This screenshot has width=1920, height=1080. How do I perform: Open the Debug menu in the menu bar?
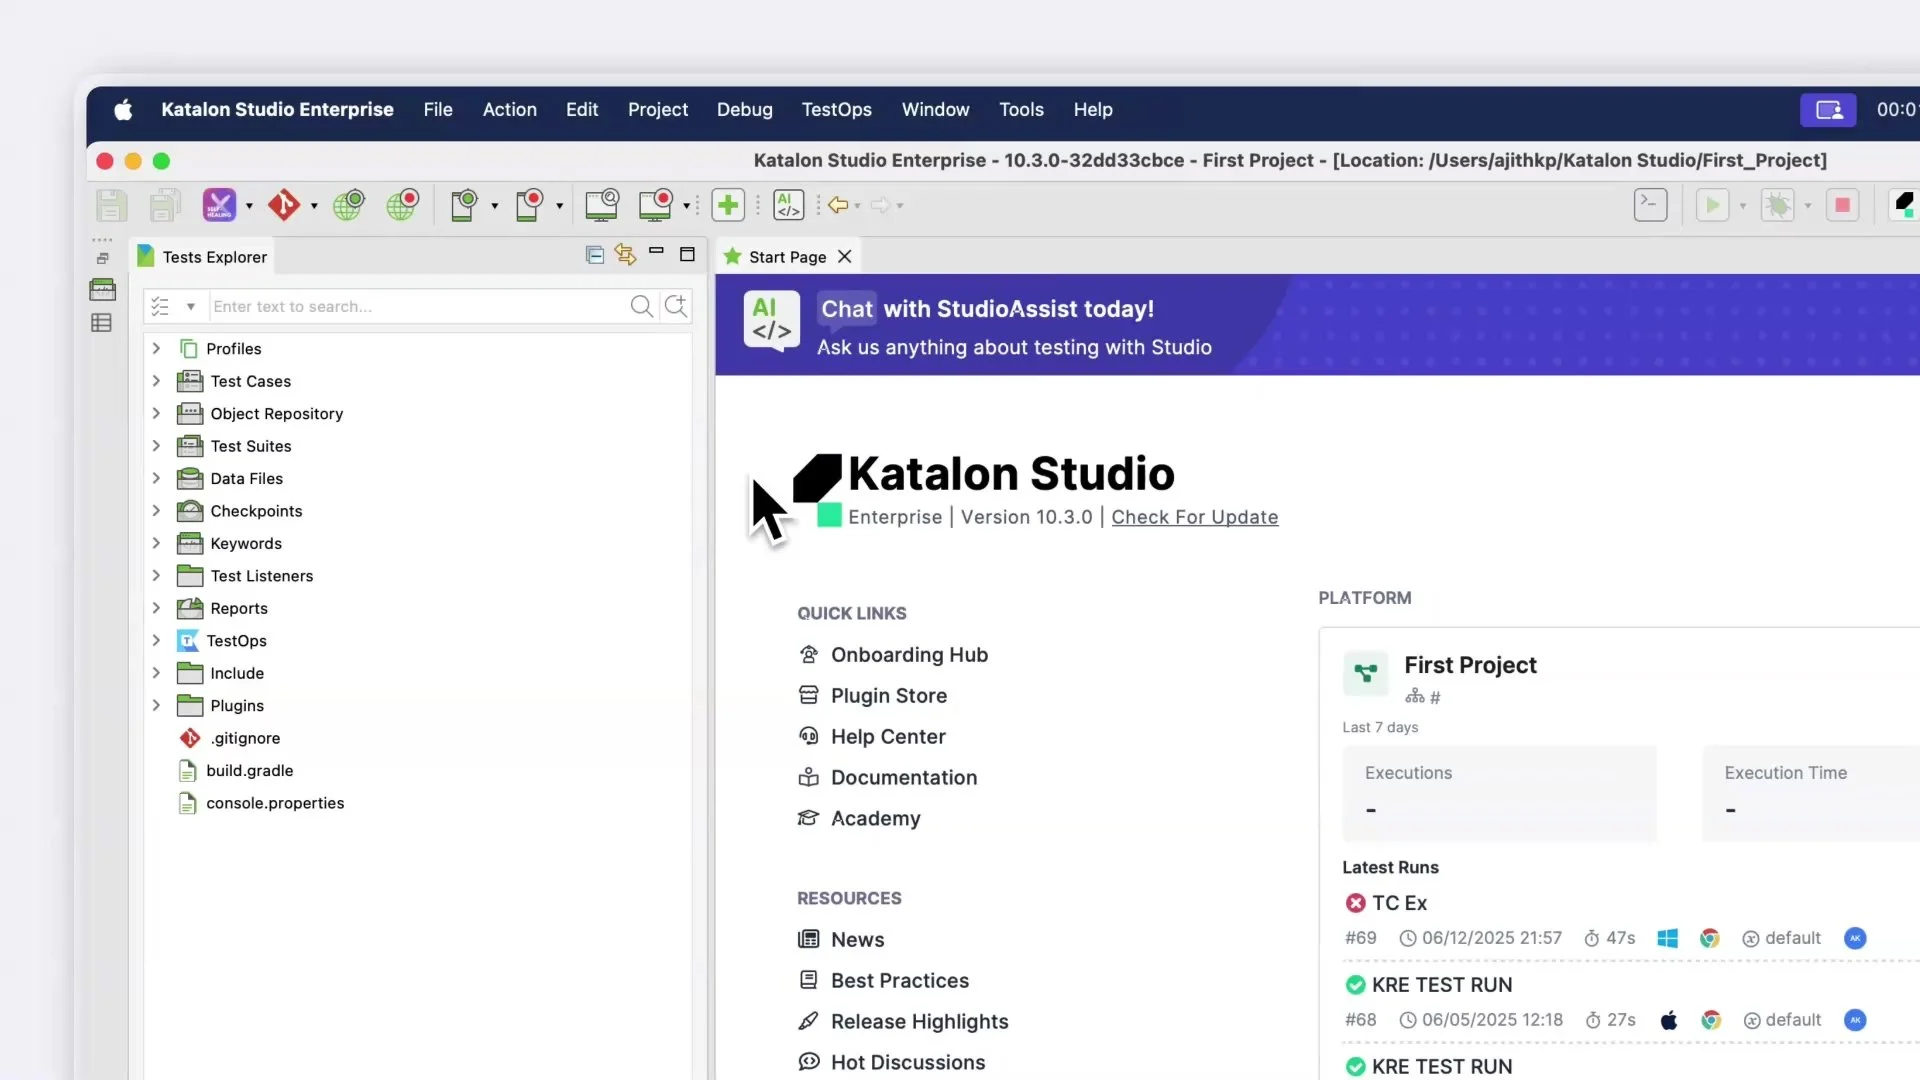click(744, 110)
